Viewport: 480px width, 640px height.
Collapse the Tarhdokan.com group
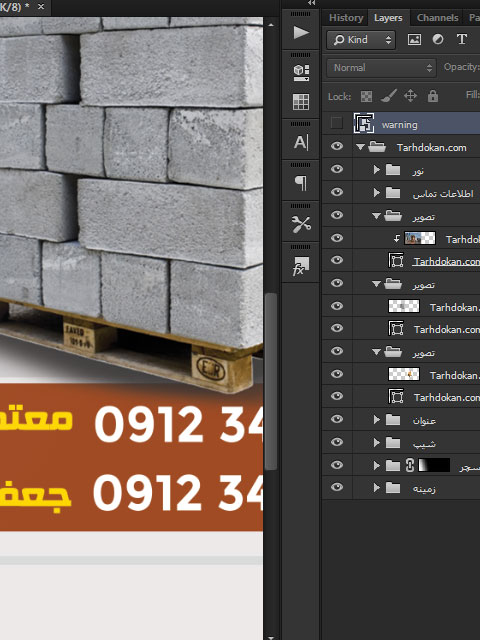(360, 147)
